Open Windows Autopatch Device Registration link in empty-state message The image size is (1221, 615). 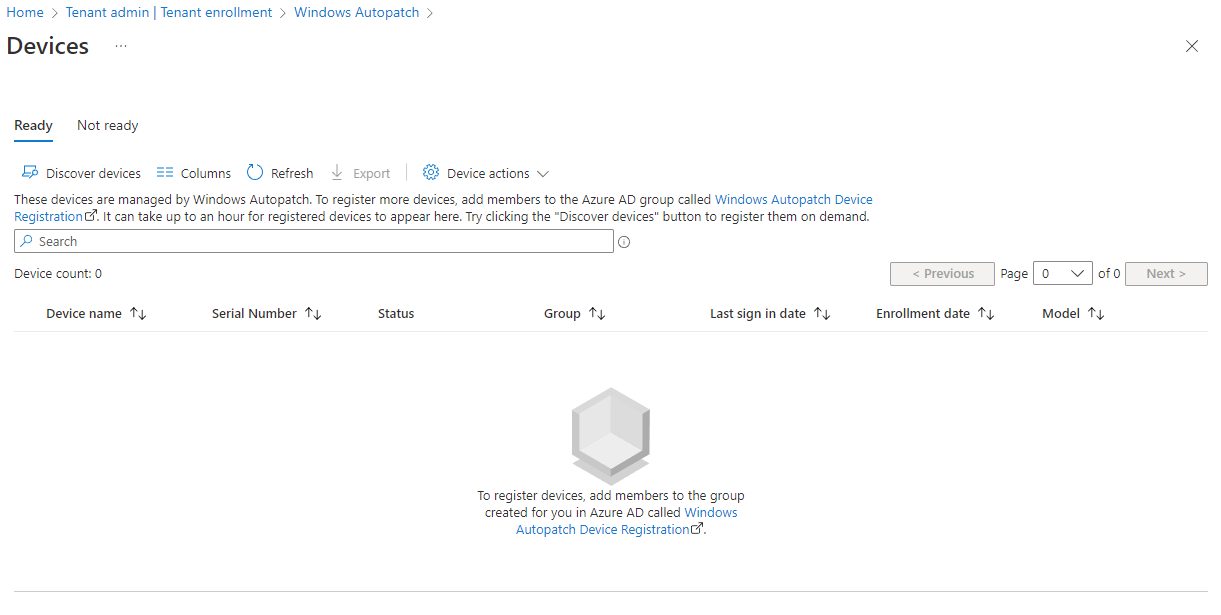tap(626, 521)
